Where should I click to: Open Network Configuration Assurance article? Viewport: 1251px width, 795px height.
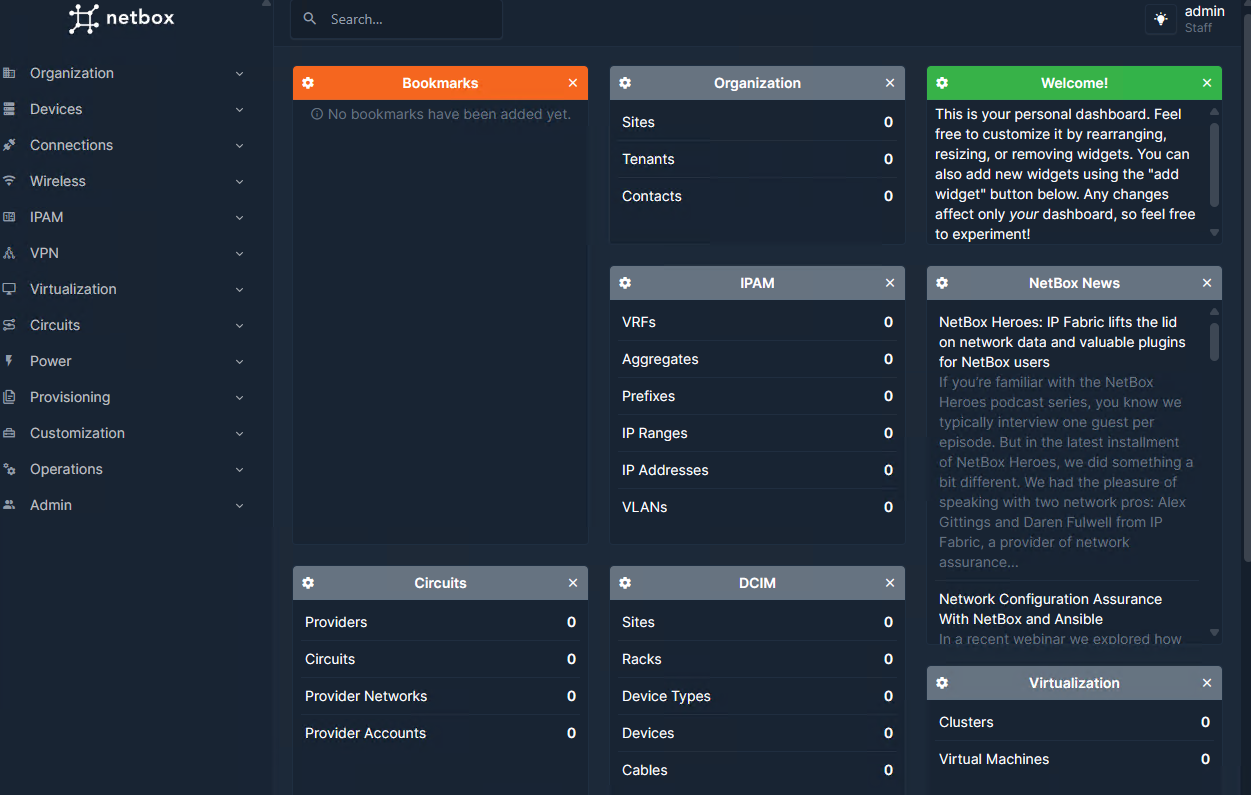[x=1050, y=609]
